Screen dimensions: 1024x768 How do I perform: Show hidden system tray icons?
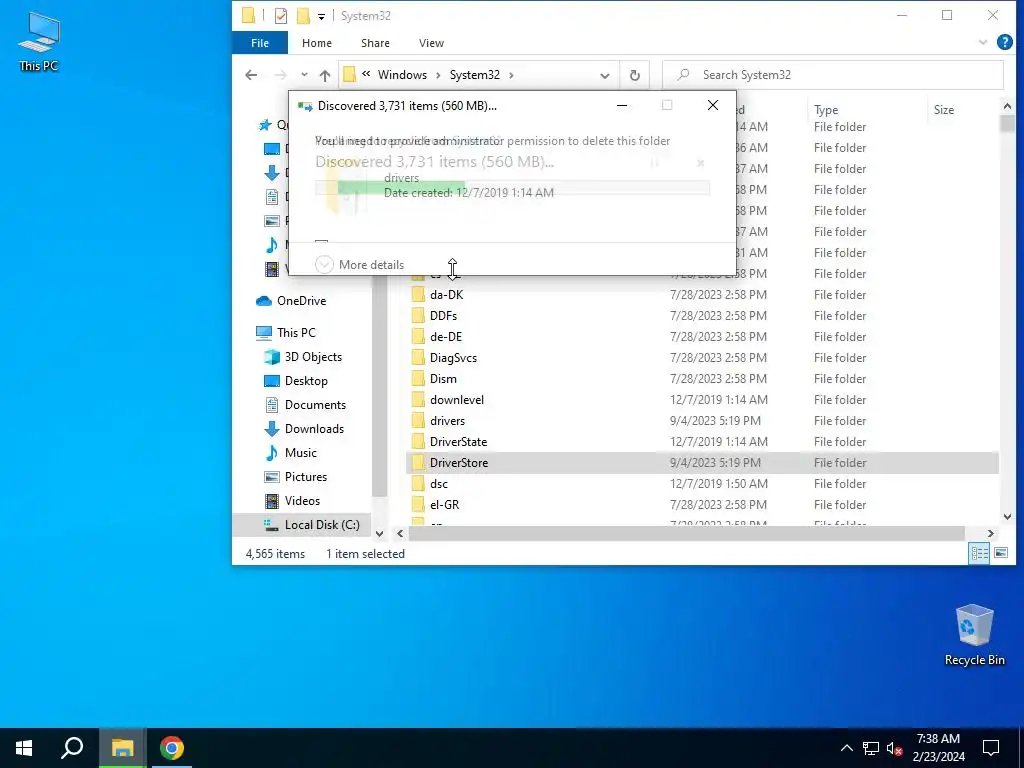pos(846,748)
